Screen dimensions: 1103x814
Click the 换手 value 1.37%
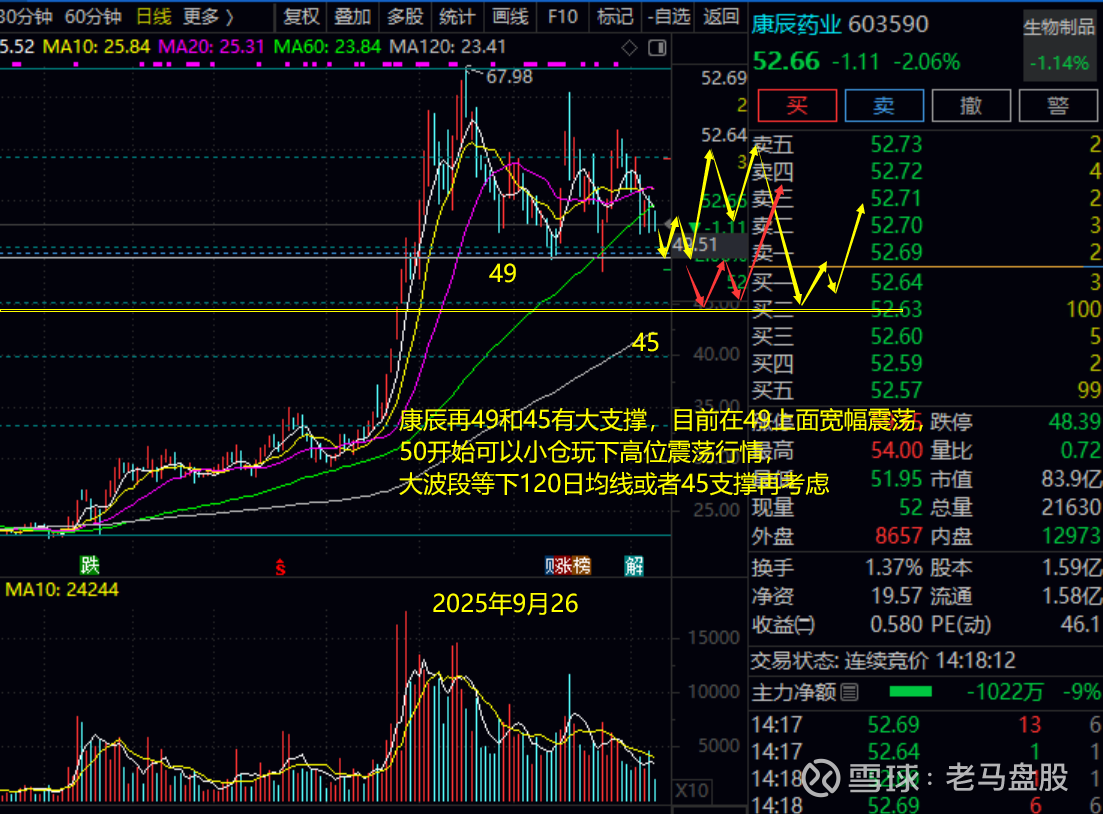[x=893, y=568]
